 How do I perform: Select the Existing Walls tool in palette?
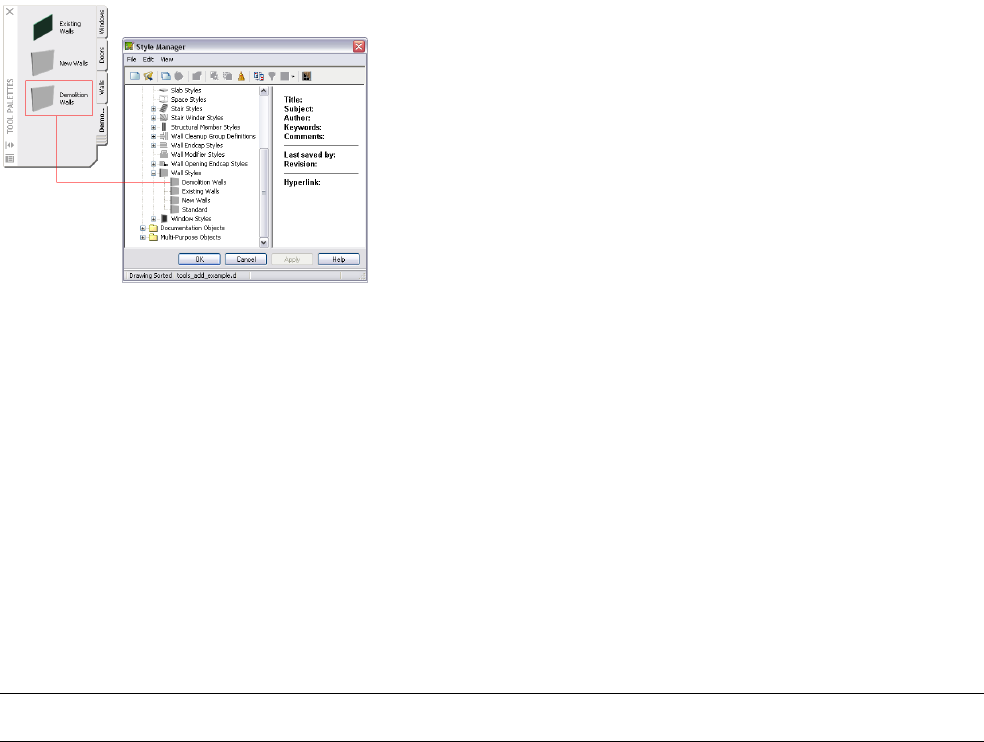coord(59,27)
